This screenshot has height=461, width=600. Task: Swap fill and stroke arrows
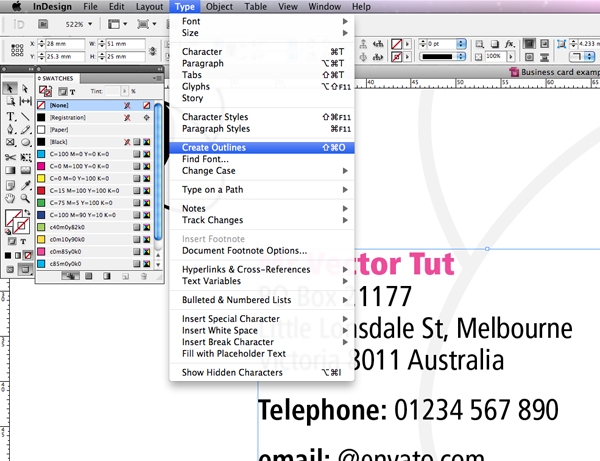pyautogui.click(x=27, y=212)
